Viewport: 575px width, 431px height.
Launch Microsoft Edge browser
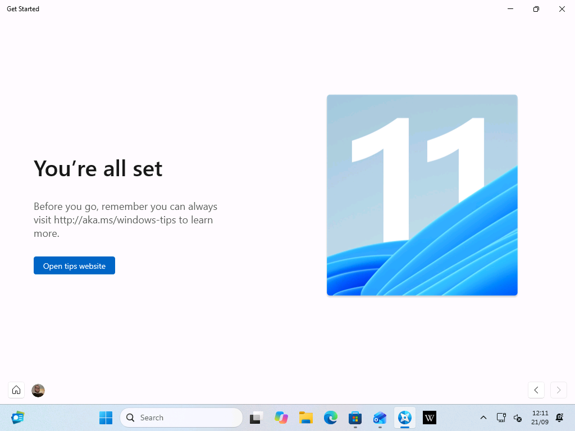(x=330, y=417)
